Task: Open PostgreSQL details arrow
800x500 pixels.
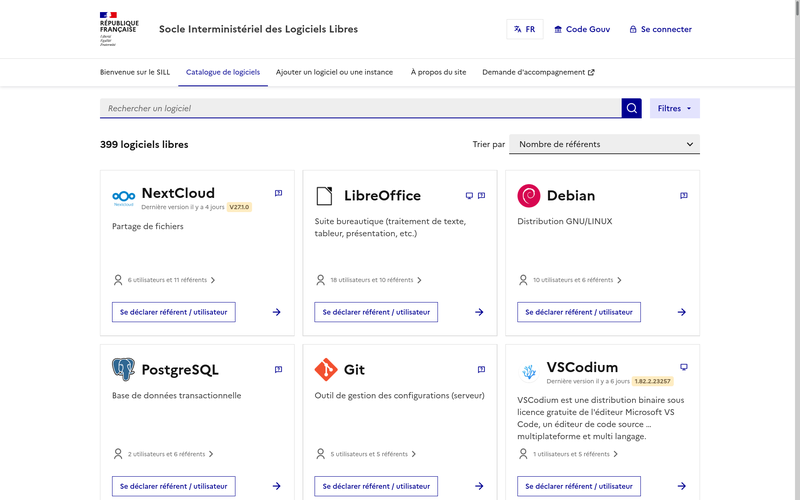Action: pyautogui.click(x=277, y=486)
